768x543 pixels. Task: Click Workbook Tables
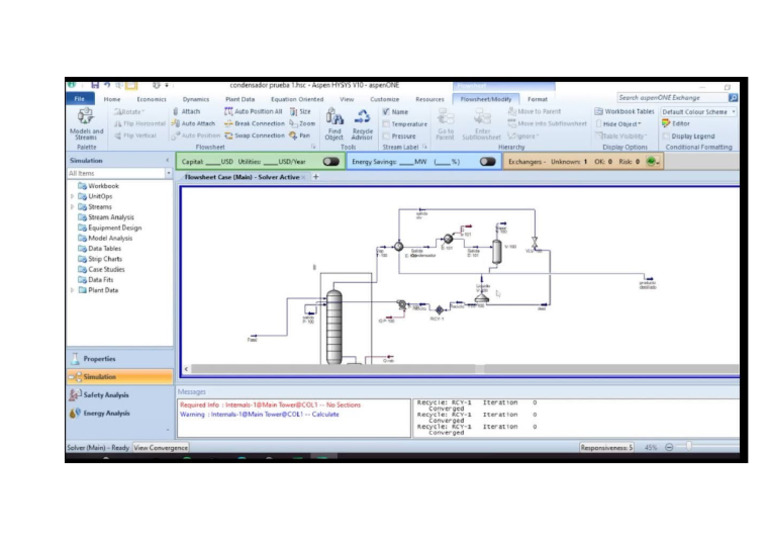[624, 112]
